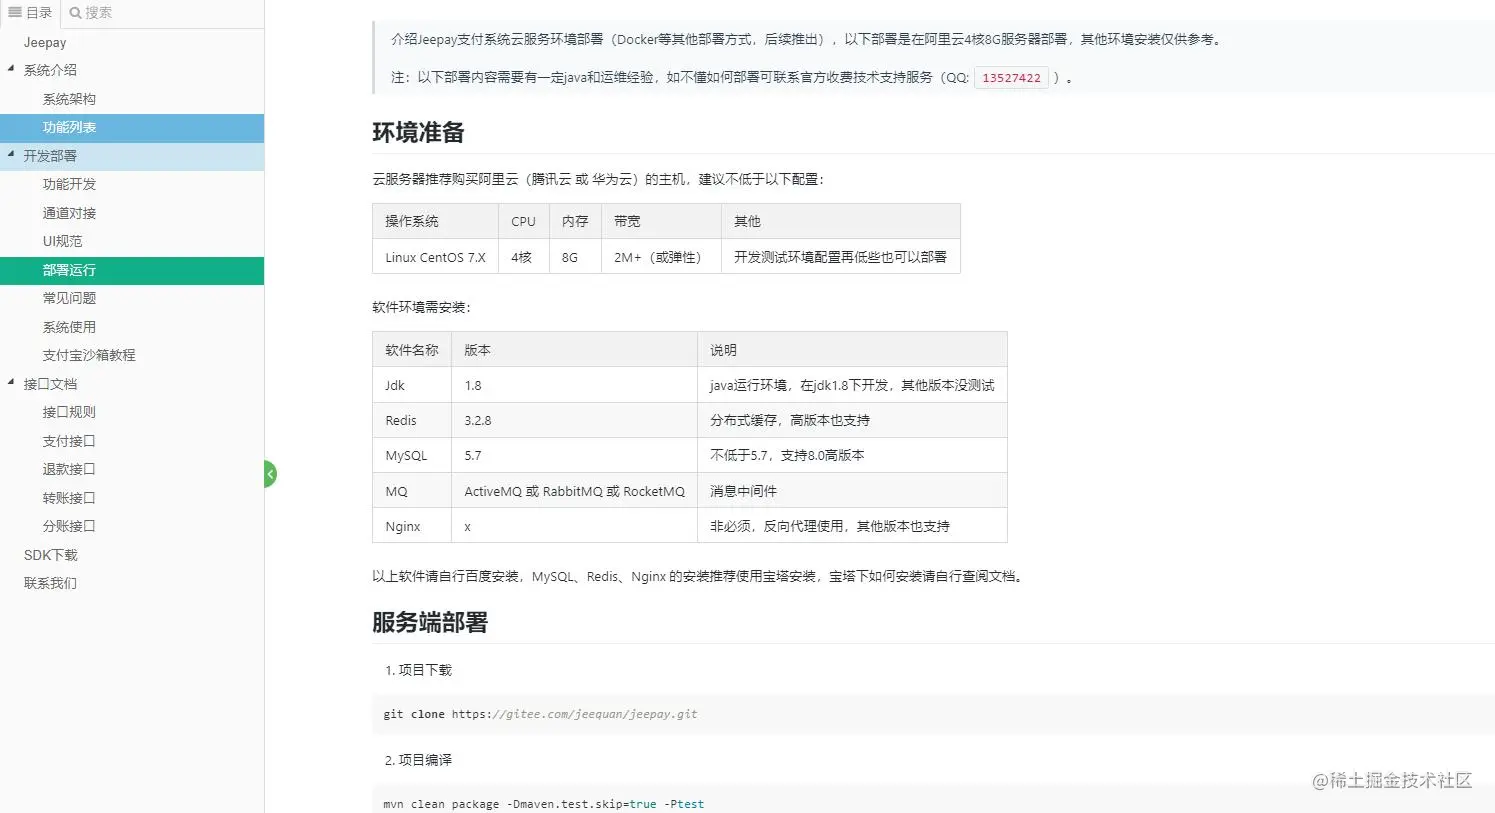Click the mvn clean package command line

tap(544, 804)
